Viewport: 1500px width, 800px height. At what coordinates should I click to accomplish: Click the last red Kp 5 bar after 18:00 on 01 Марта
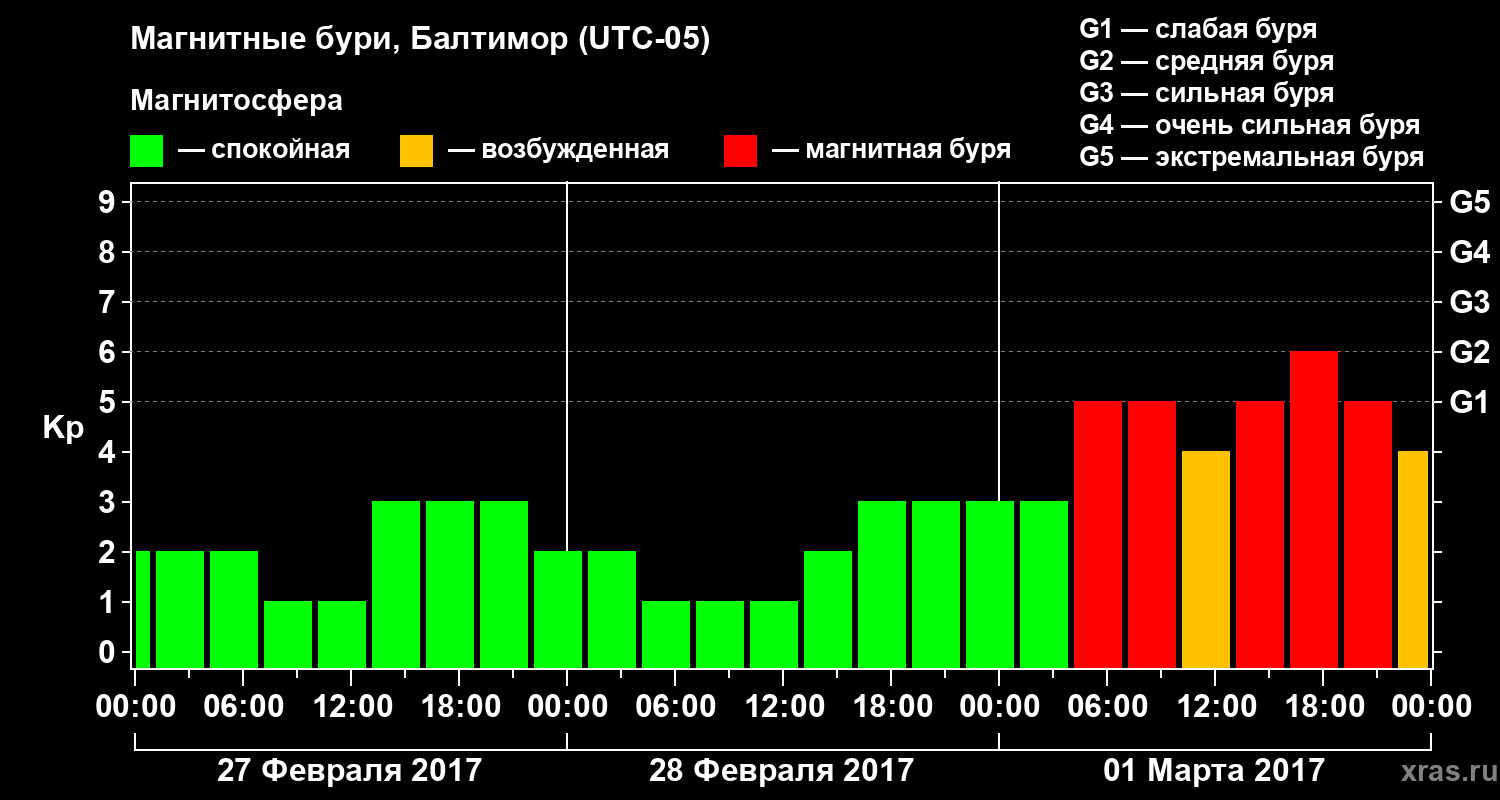coord(1368,535)
